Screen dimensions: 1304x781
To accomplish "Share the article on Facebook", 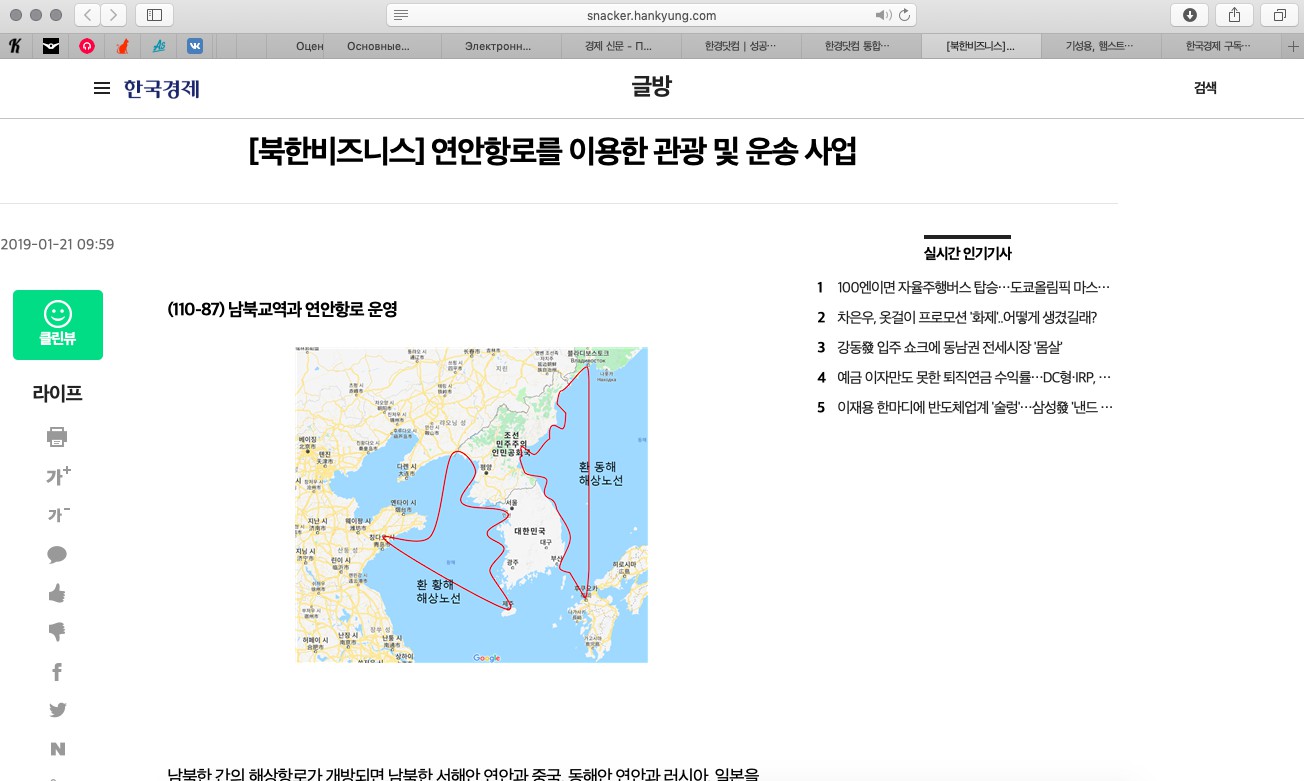I will 57,672.
